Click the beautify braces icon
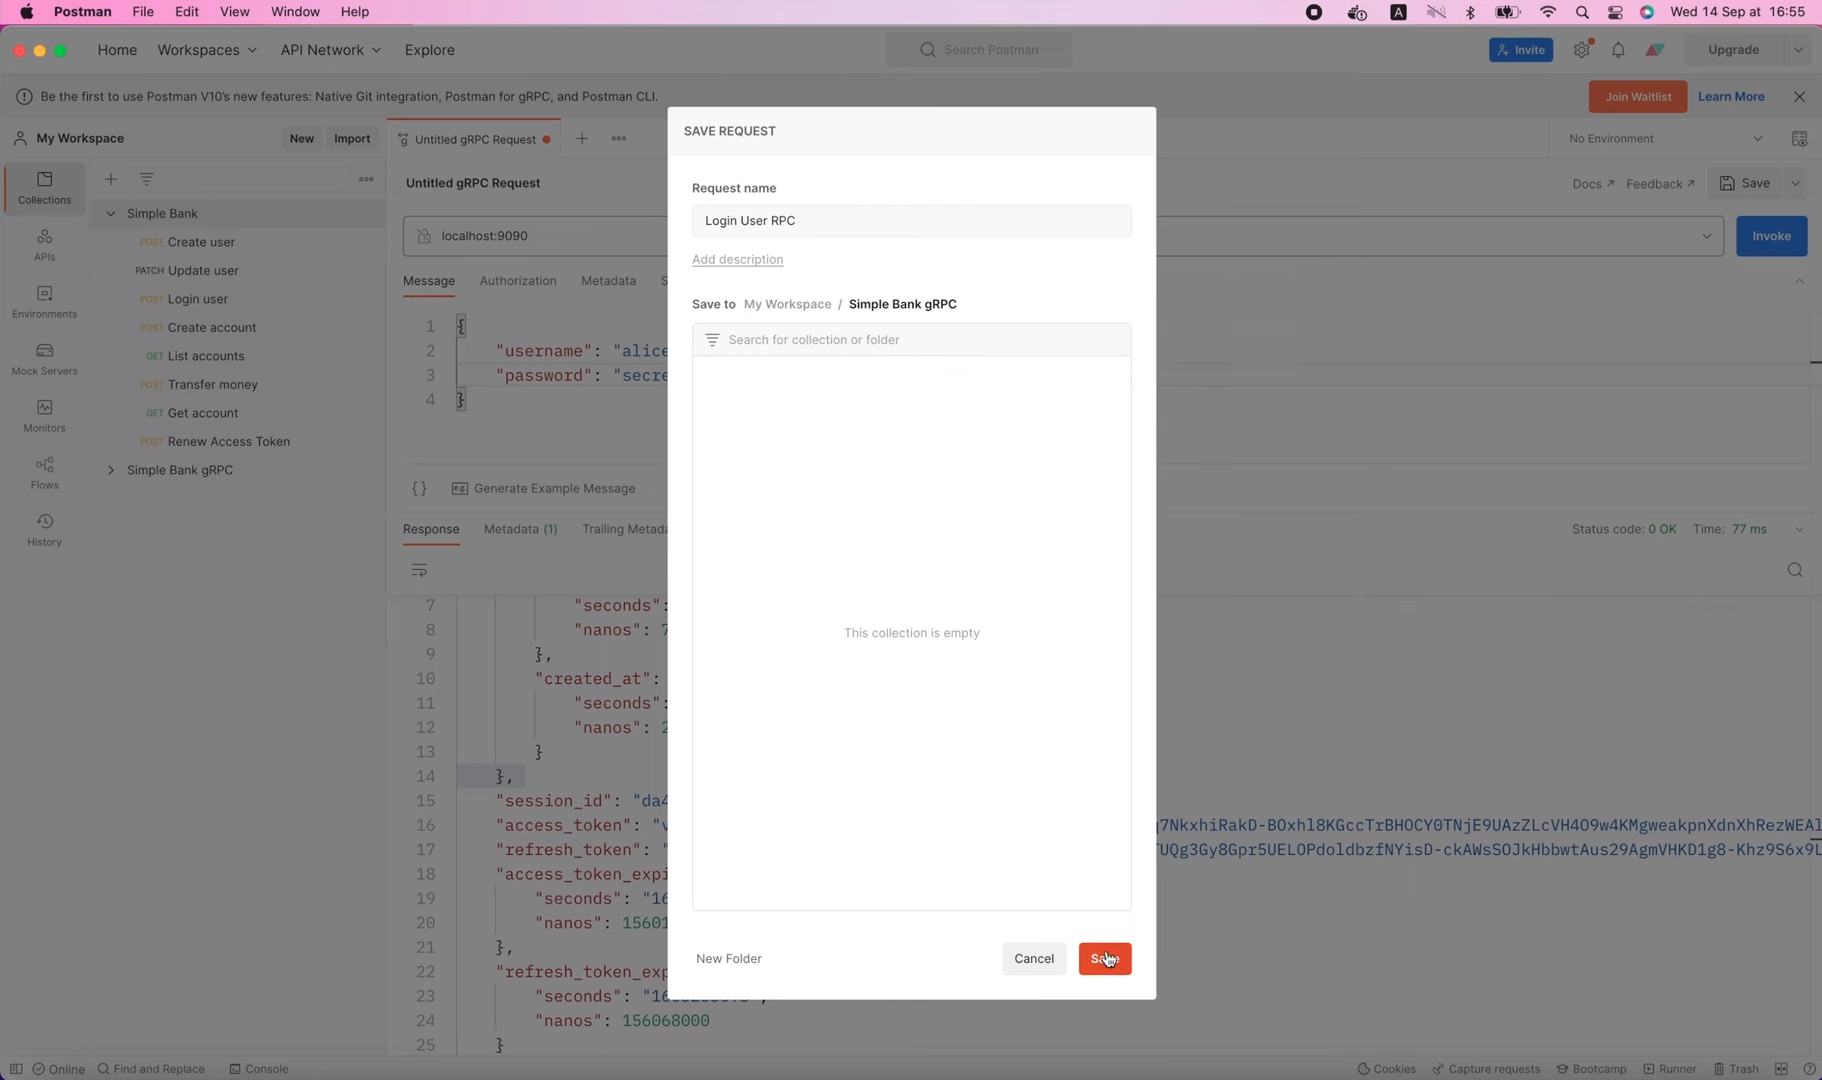The width and height of the screenshot is (1822, 1080). click(420, 489)
